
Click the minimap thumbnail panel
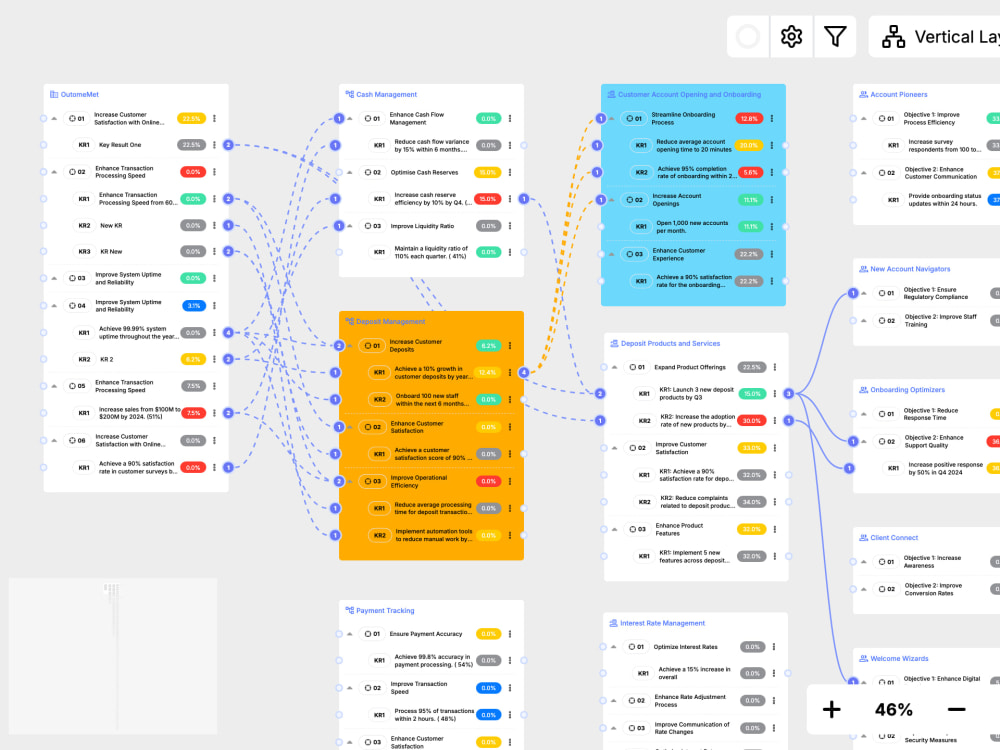click(x=113, y=656)
